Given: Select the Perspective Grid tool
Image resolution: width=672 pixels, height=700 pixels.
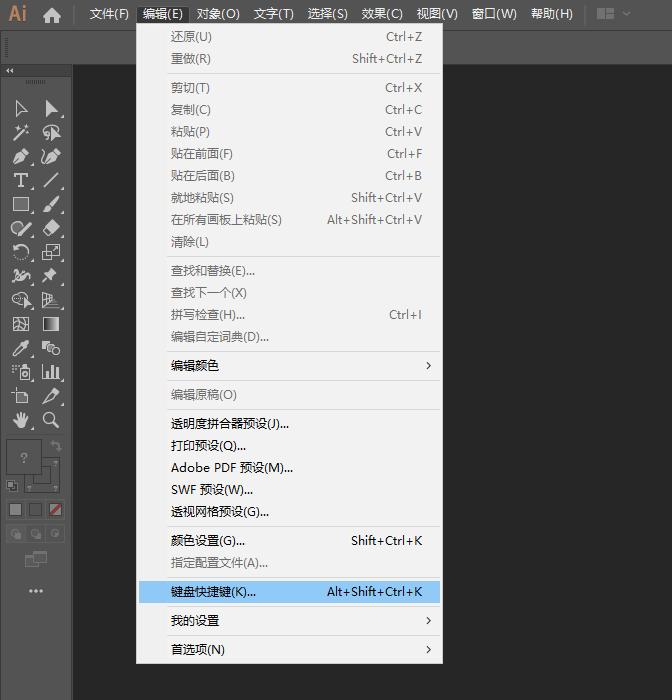Looking at the screenshot, I should [50, 300].
